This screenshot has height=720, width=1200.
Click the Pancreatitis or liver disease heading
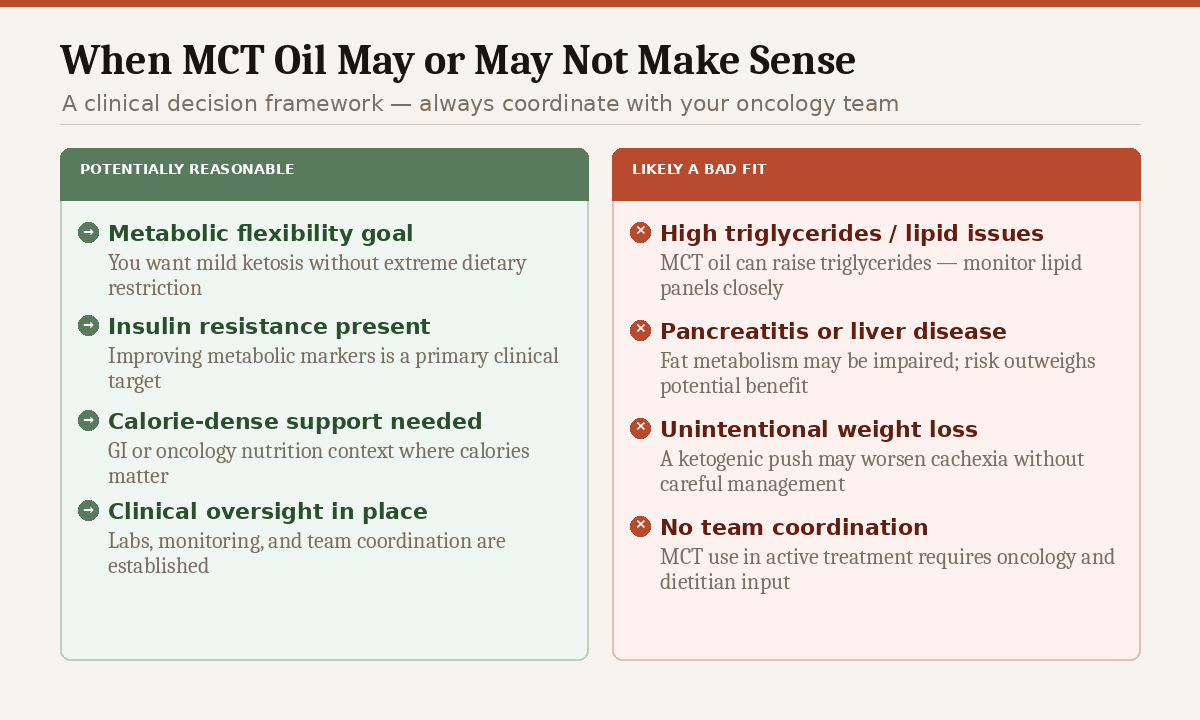click(x=833, y=332)
